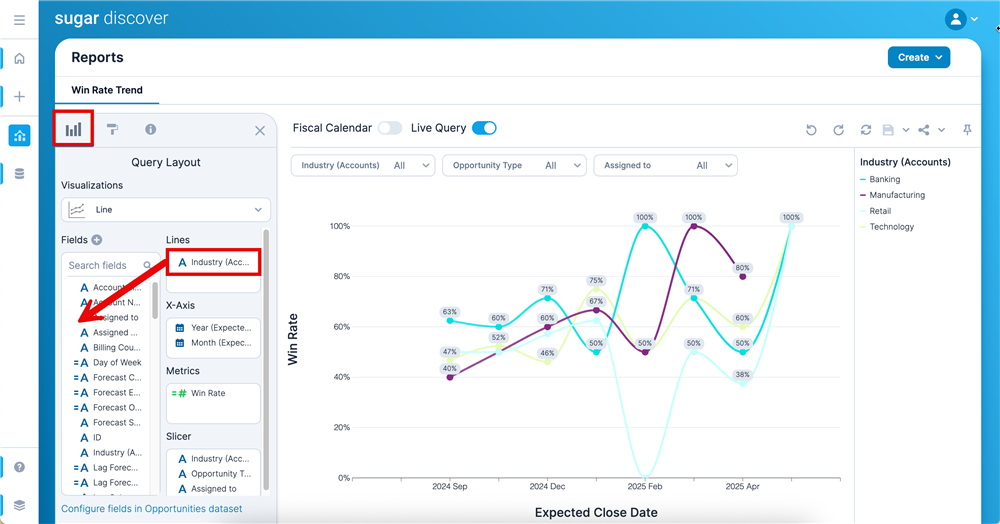This screenshot has width=1000, height=524.
Task: Switch to the Win Rate Trend tab
Action: (107, 90)
